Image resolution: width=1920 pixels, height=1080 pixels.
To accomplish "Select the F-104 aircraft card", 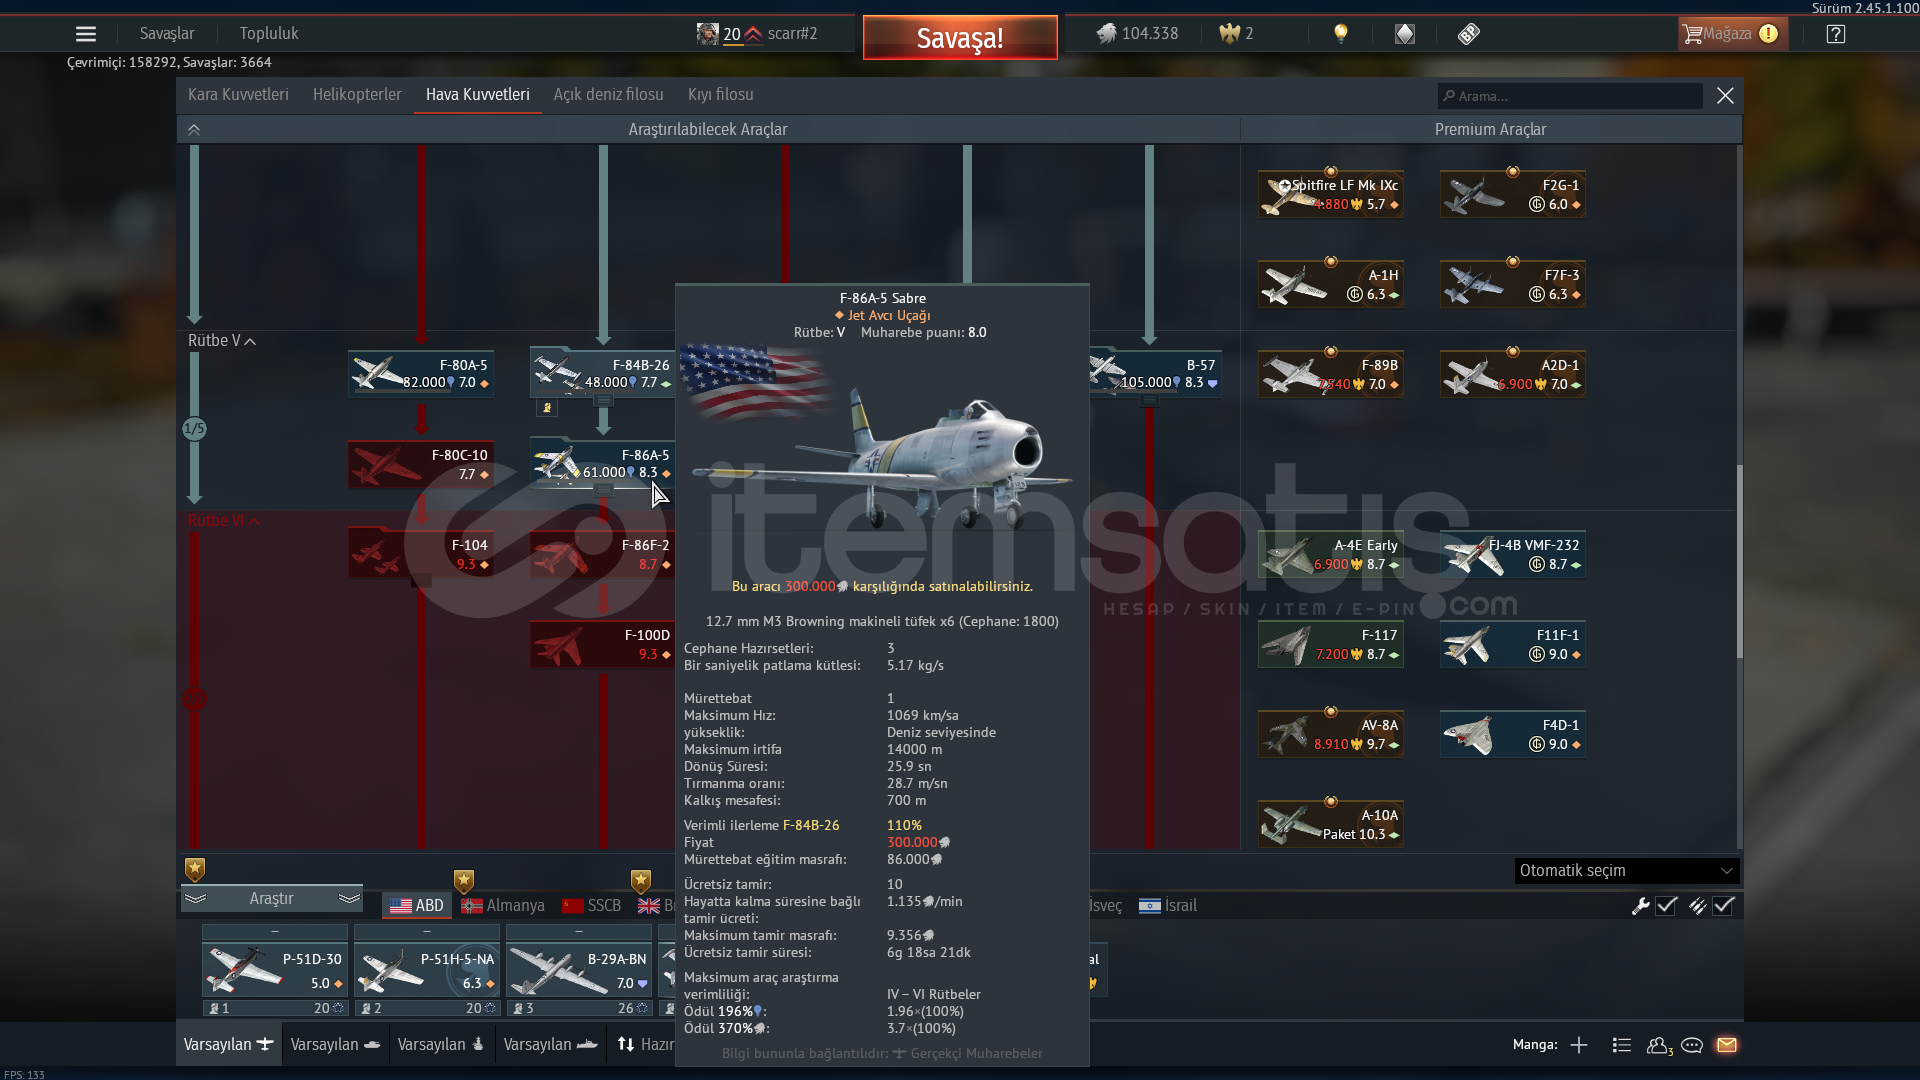I will [421, 554].
